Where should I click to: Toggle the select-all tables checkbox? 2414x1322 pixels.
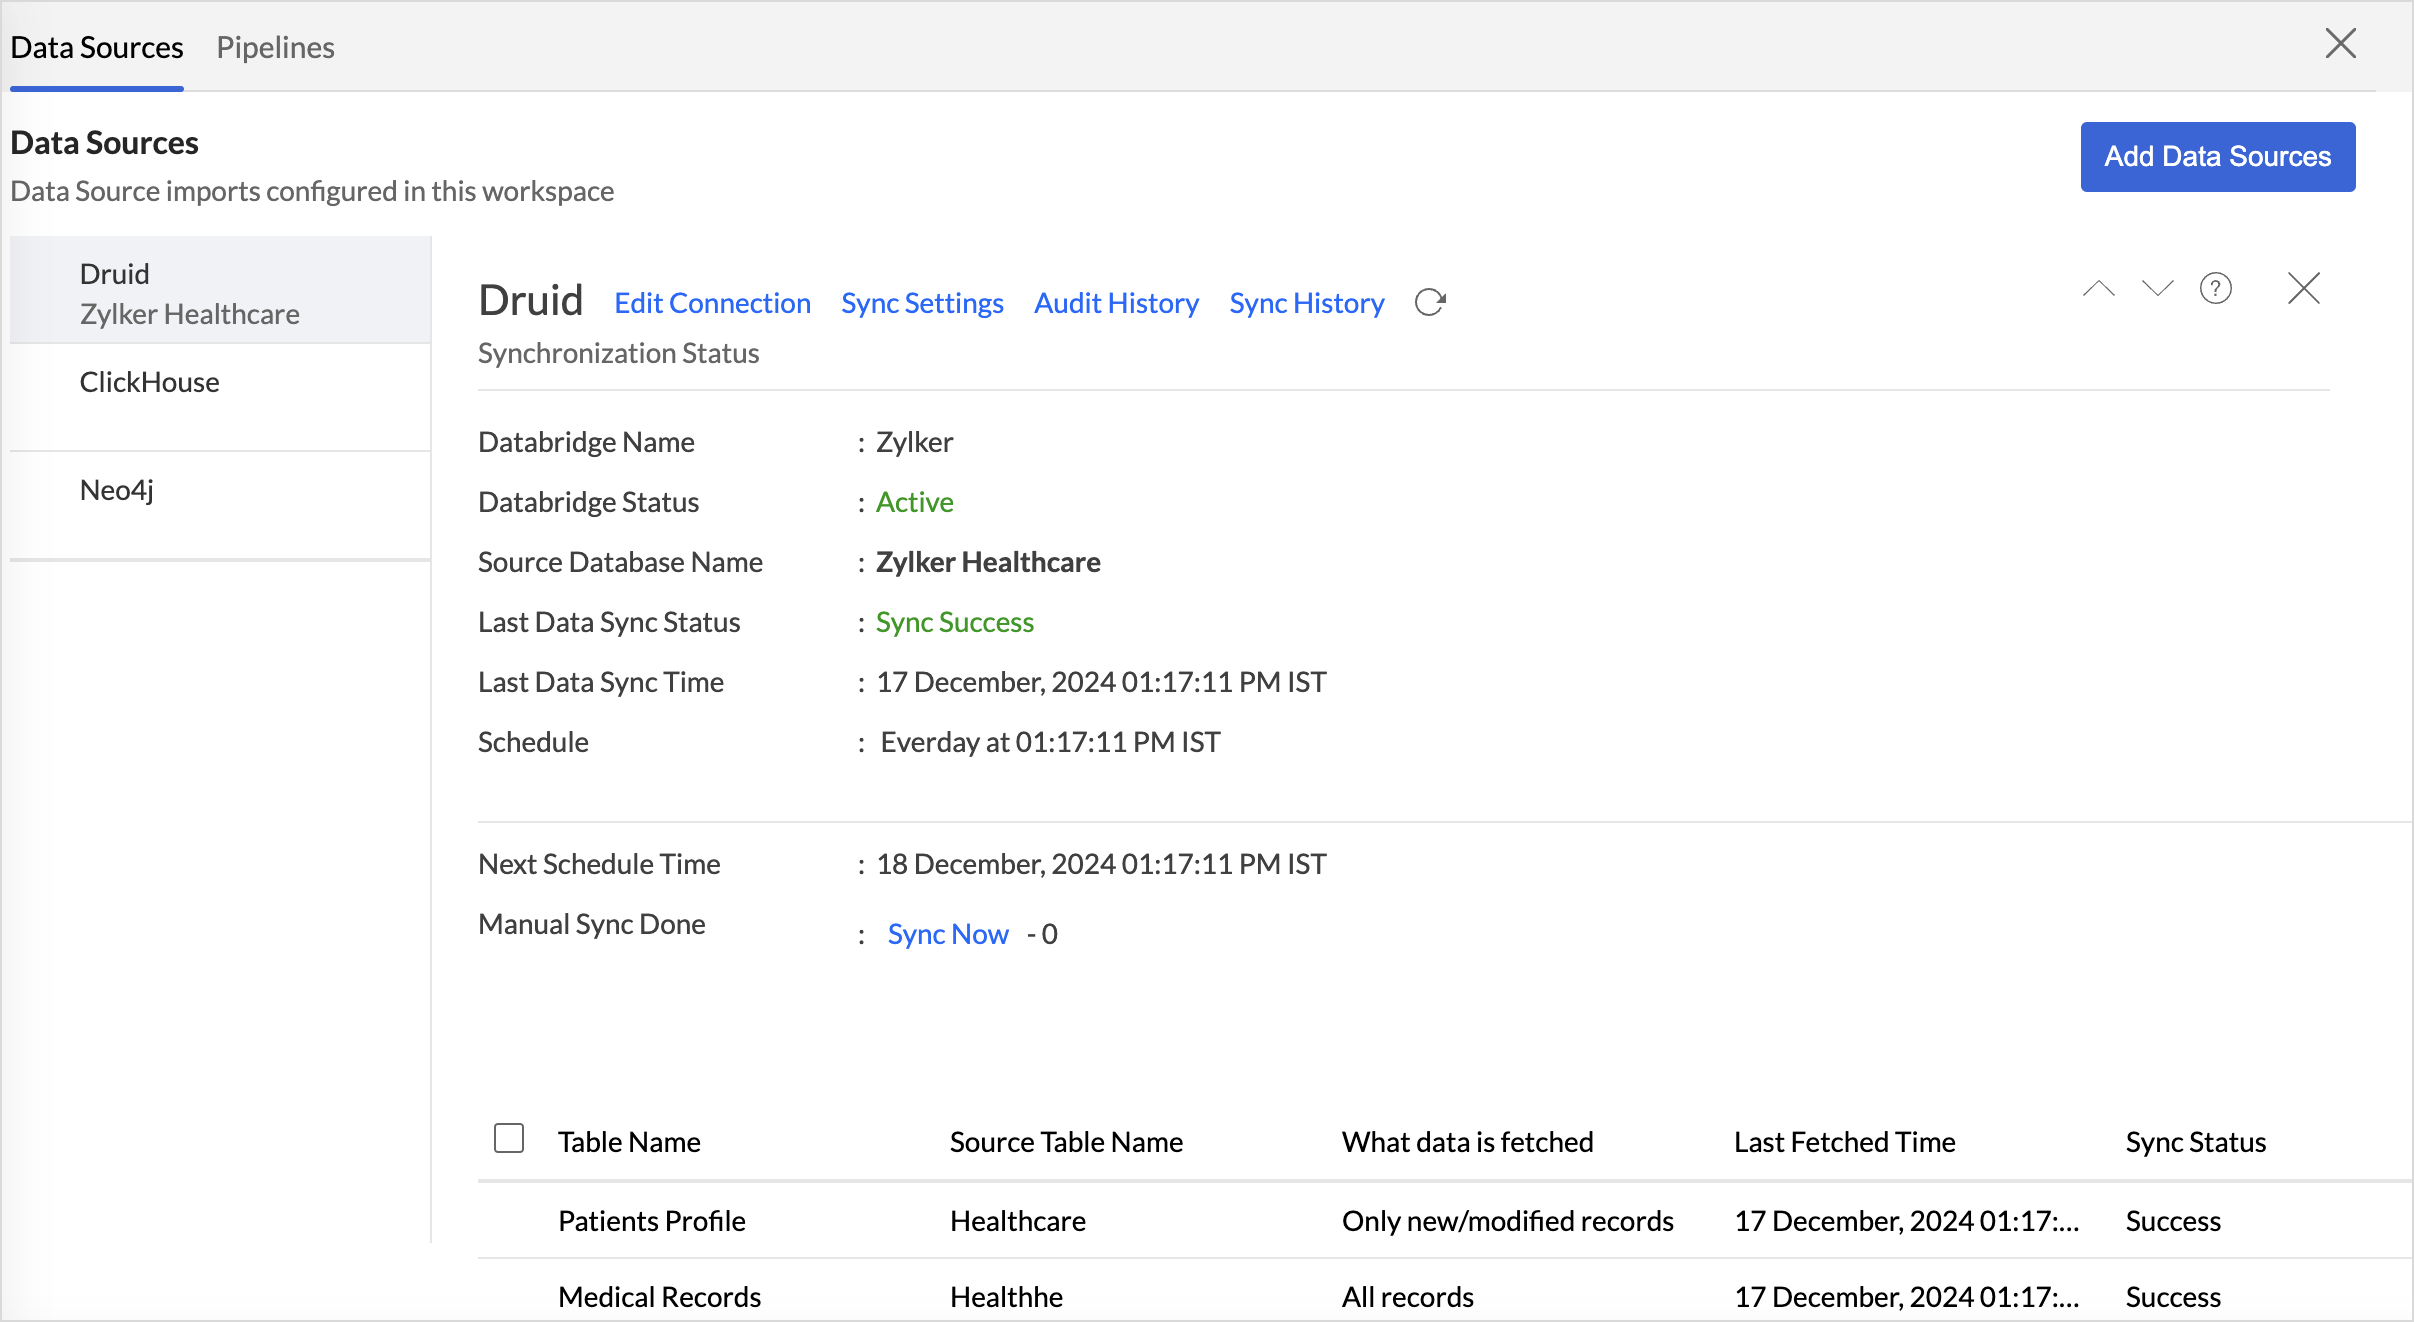[x=509, y=1138]
